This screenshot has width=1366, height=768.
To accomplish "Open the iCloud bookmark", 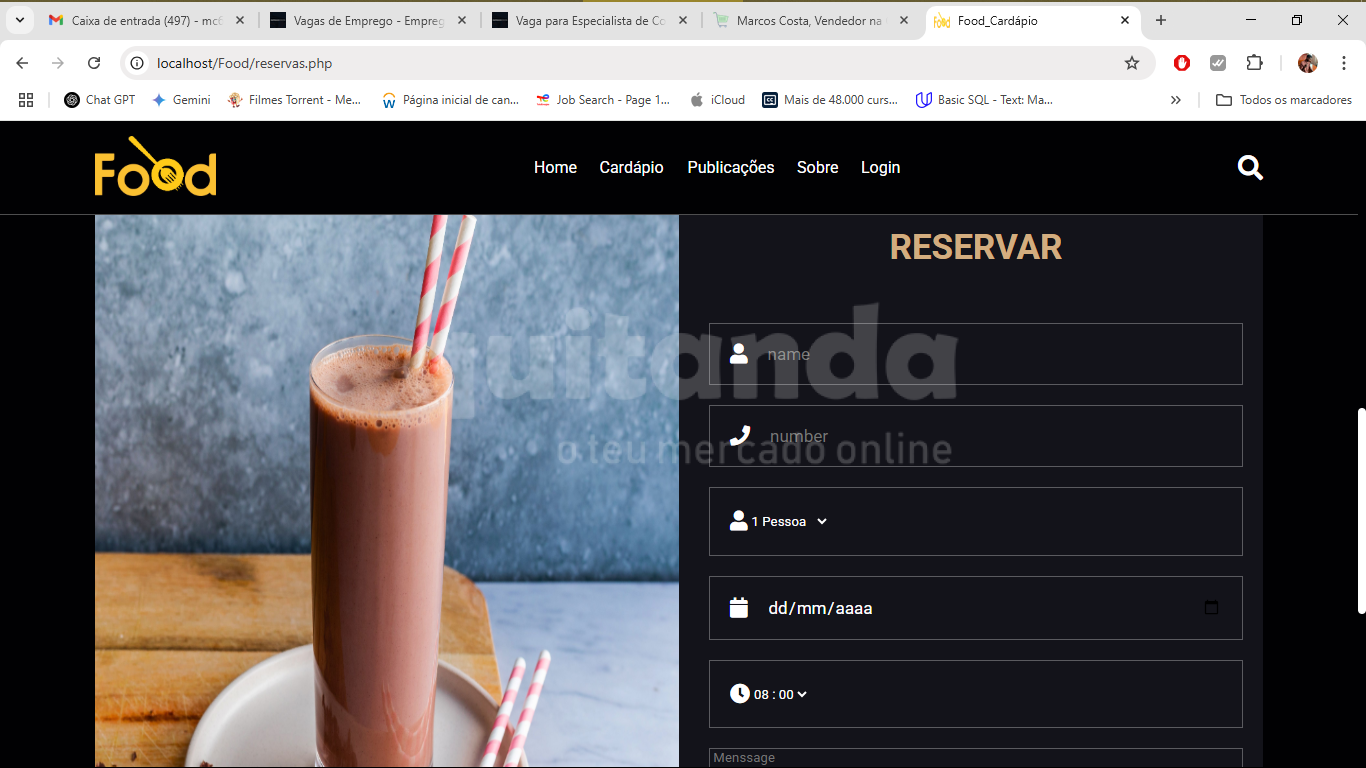I will 718,100.
